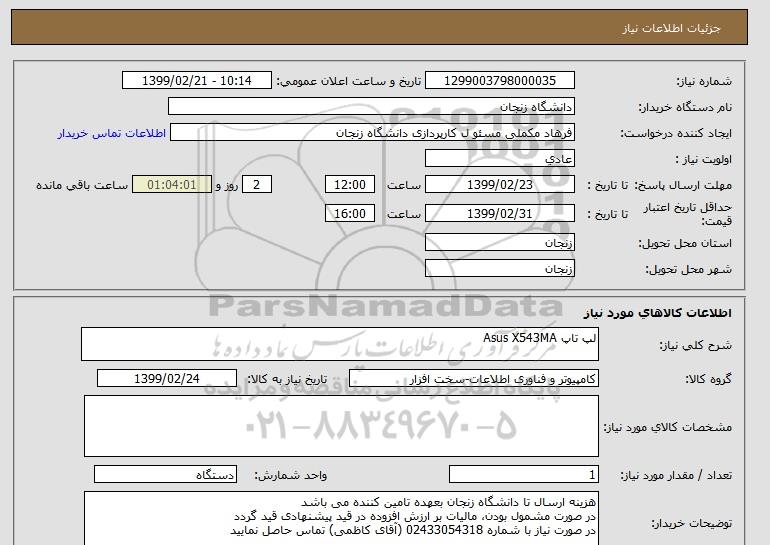
Task: Click the response deadline time field 12:00
Action: pos(350,185)
